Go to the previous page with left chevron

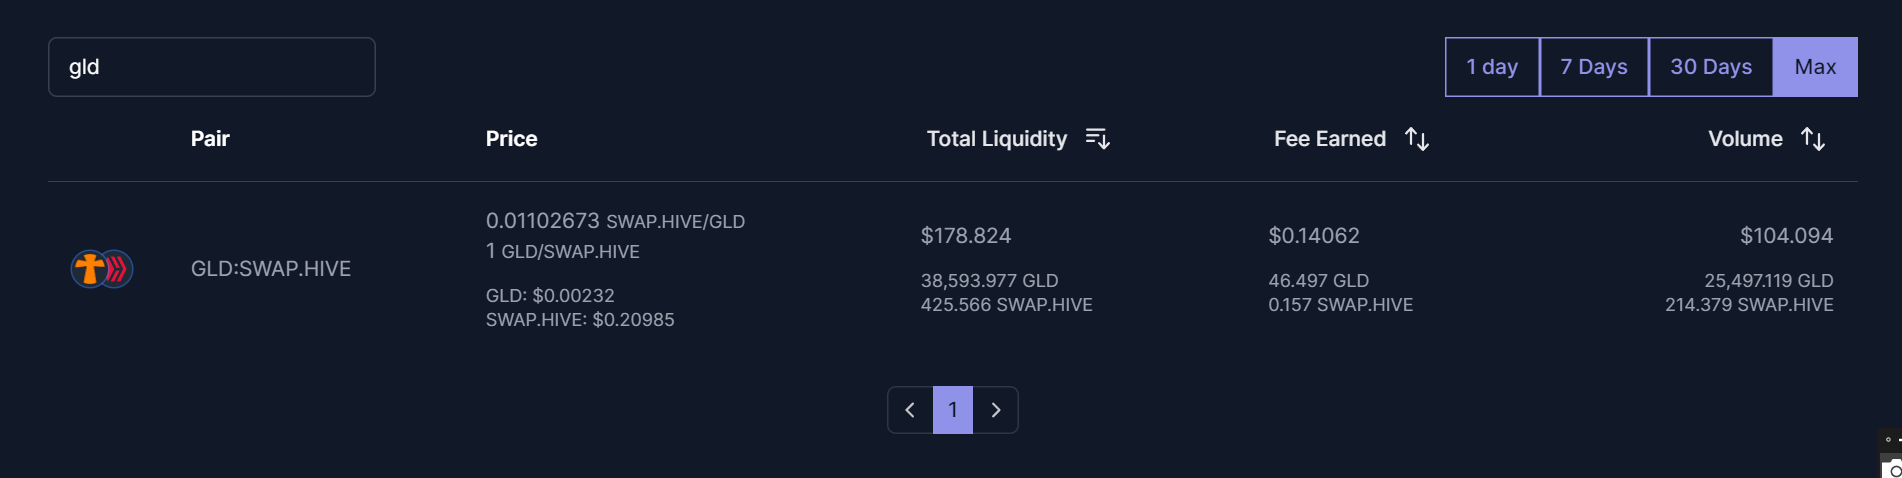910,410
